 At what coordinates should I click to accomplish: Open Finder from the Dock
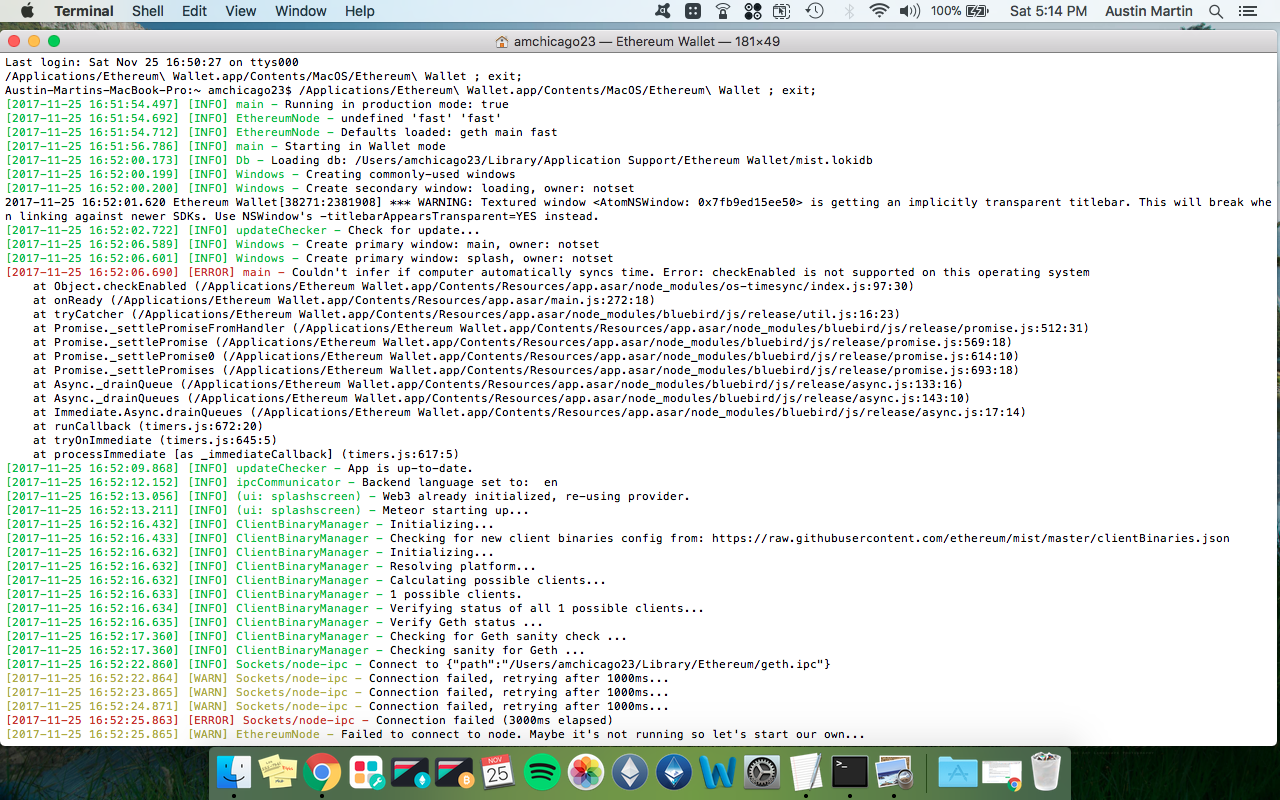click(234, 772)
